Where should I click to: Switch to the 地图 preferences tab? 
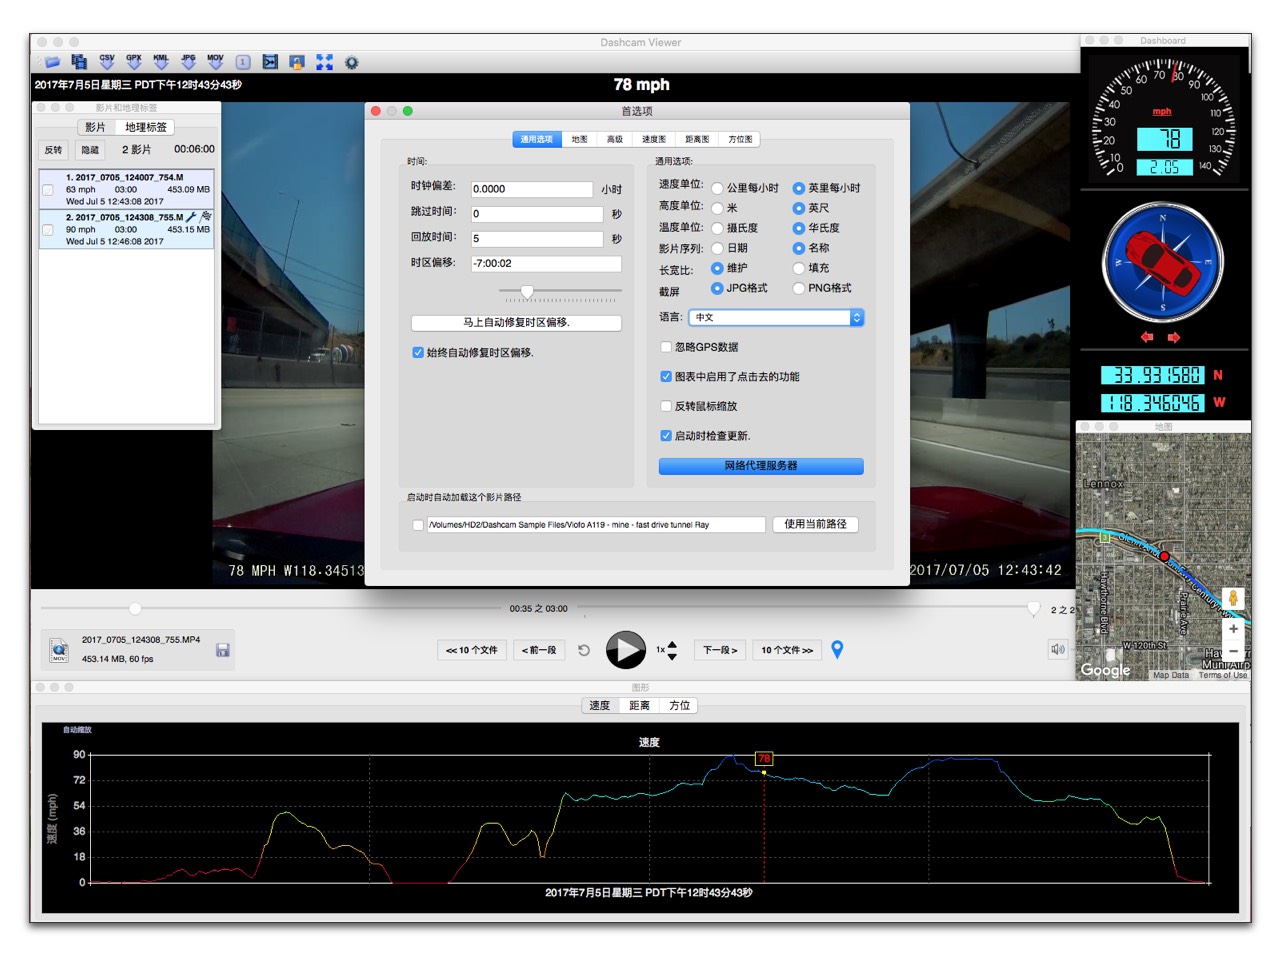(x=580, y=139)
